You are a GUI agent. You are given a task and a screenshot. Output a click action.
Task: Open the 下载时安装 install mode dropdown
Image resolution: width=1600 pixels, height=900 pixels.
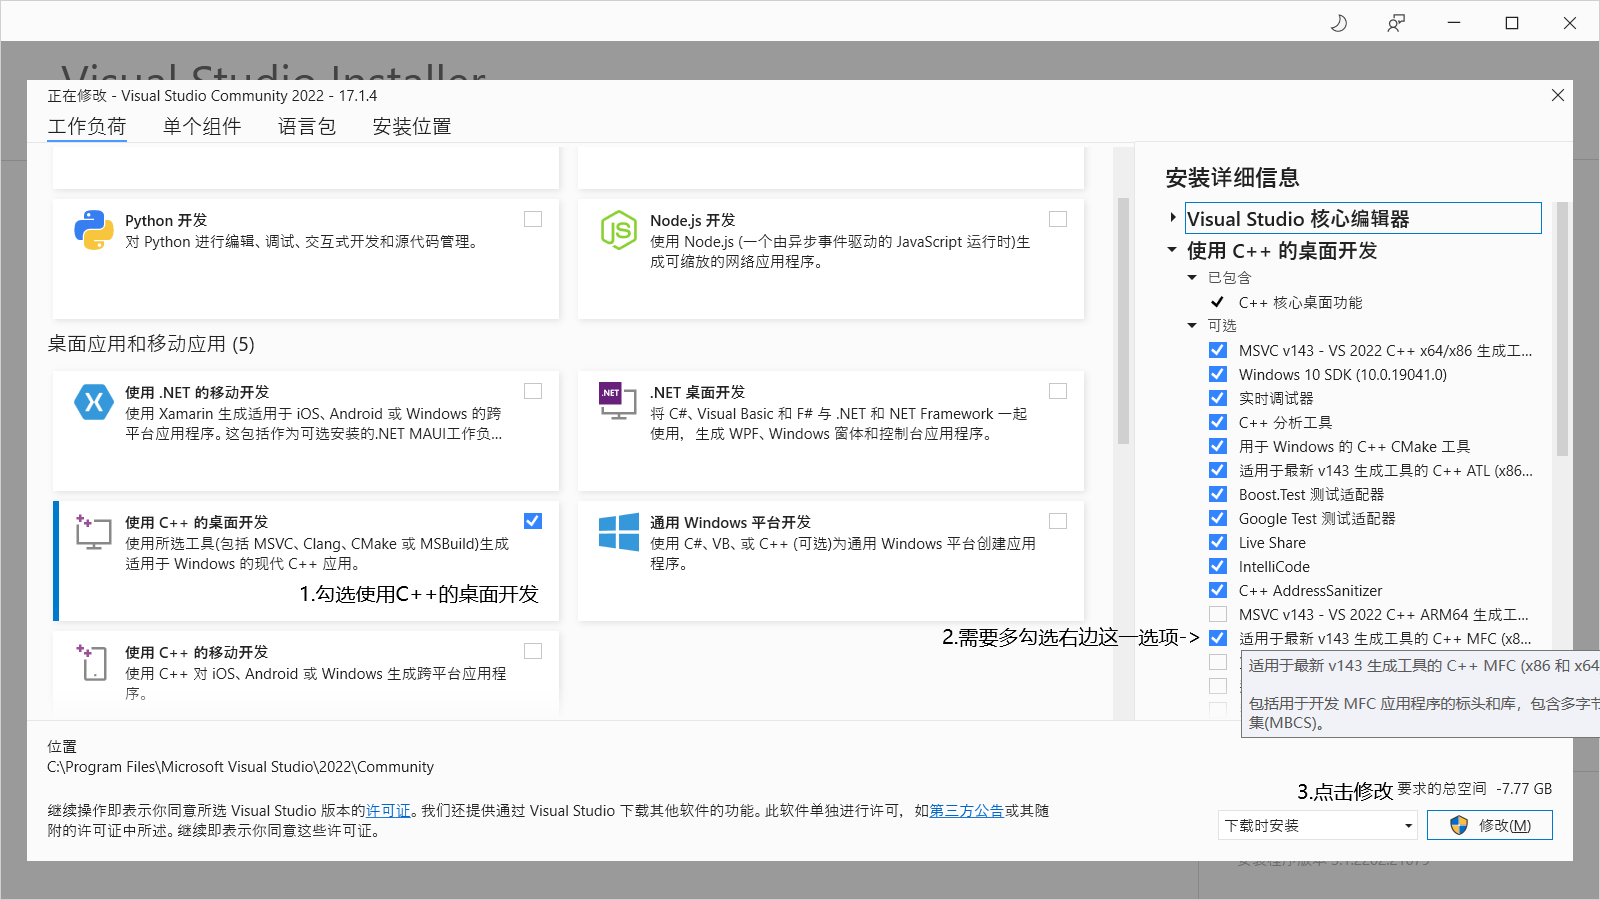coord(1318,825)
